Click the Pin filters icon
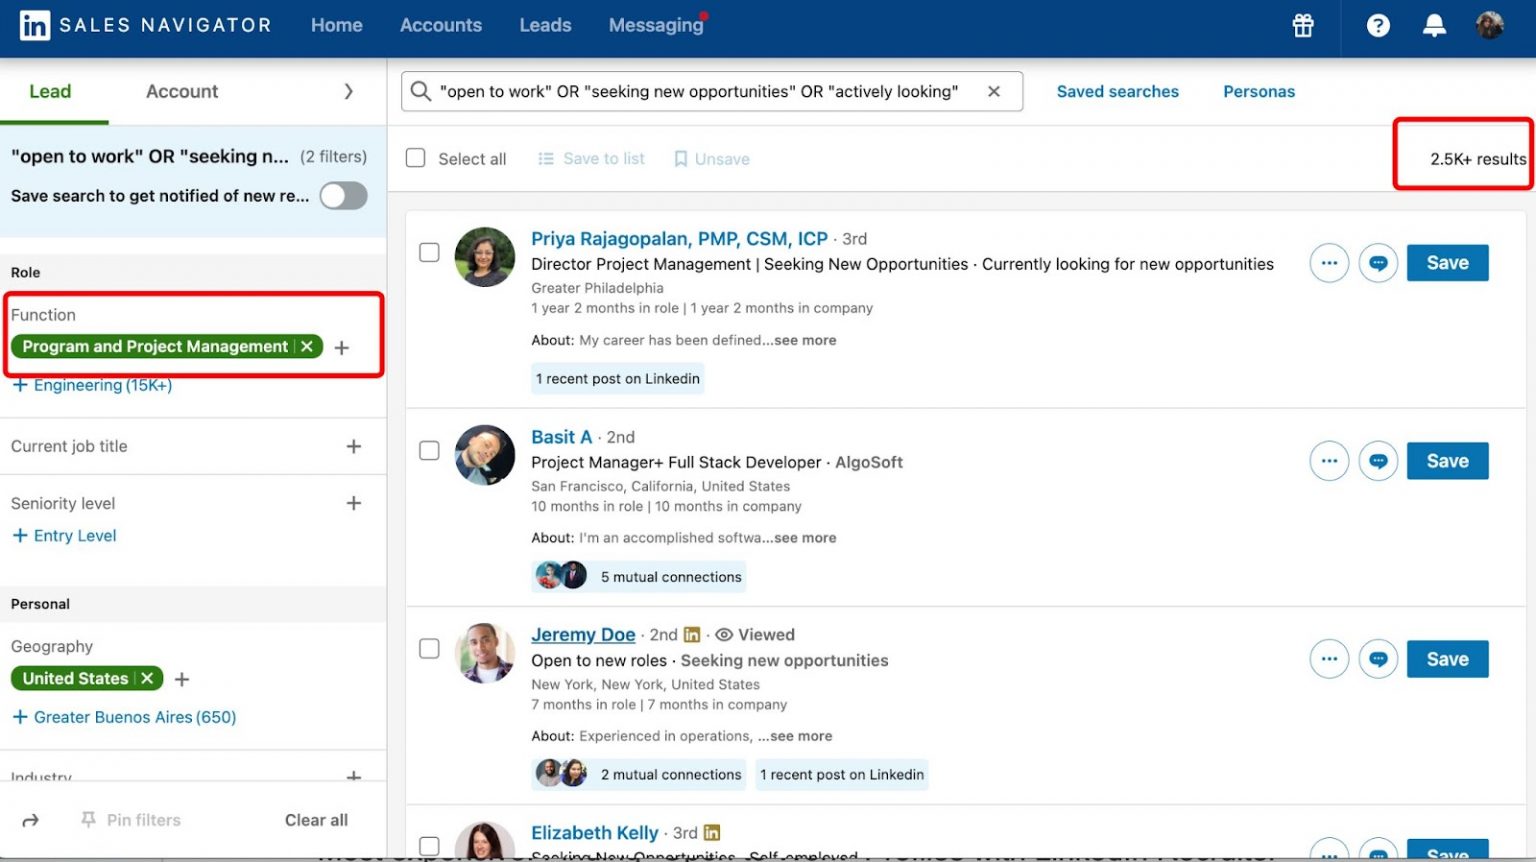The width and height of the screenshot is (1536, 862). pyautogui.click(x=88, y=820)
